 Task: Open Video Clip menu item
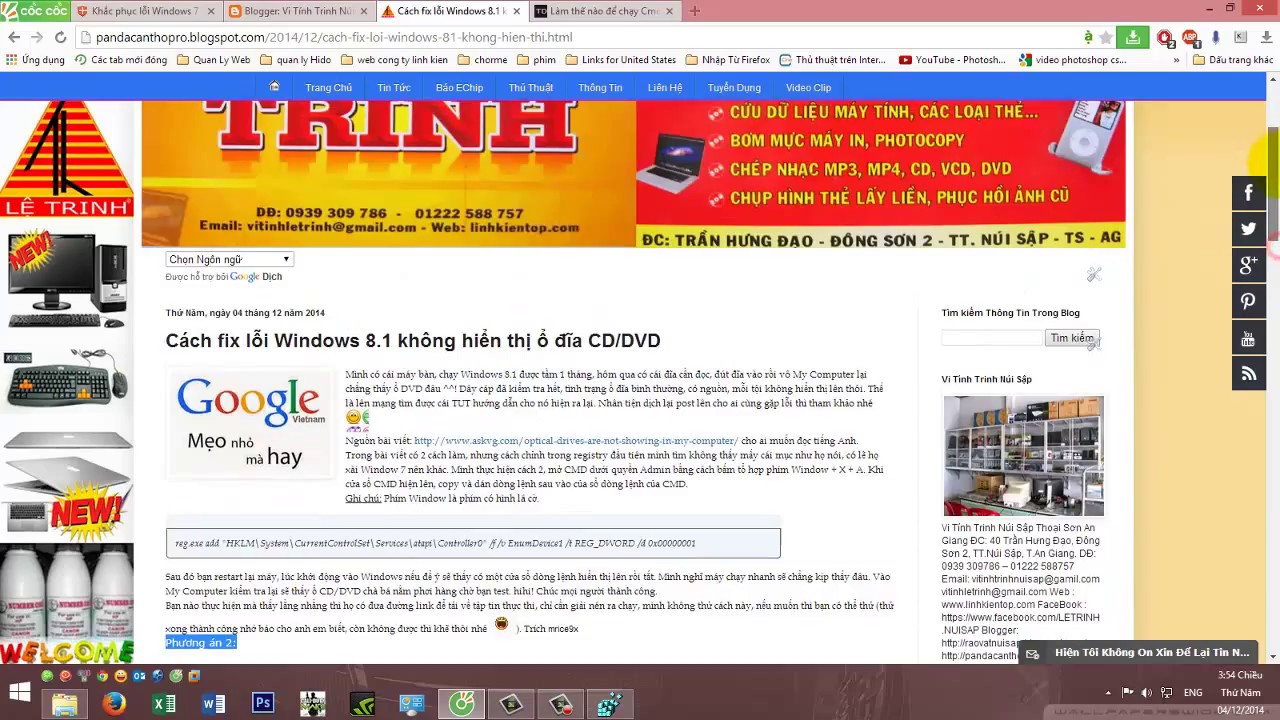click(x=808, y=88)
